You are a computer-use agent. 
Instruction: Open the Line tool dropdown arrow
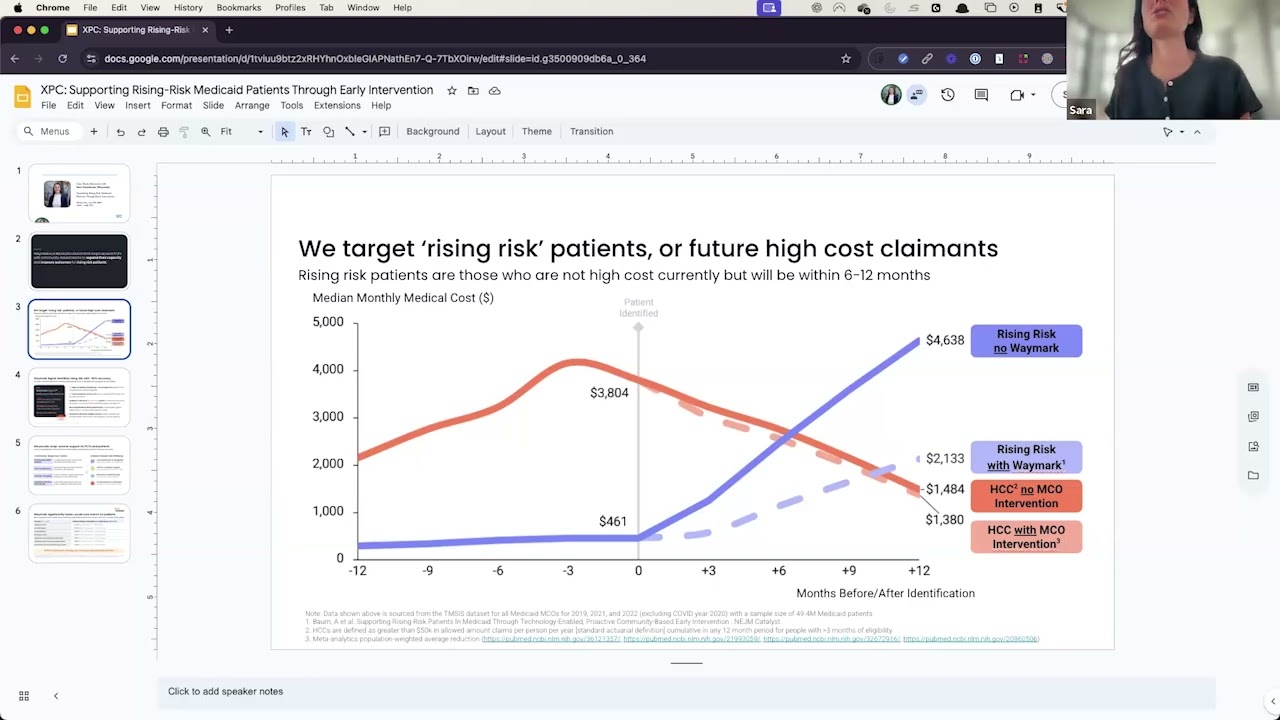pyautogui.click(x=364, y=132)
